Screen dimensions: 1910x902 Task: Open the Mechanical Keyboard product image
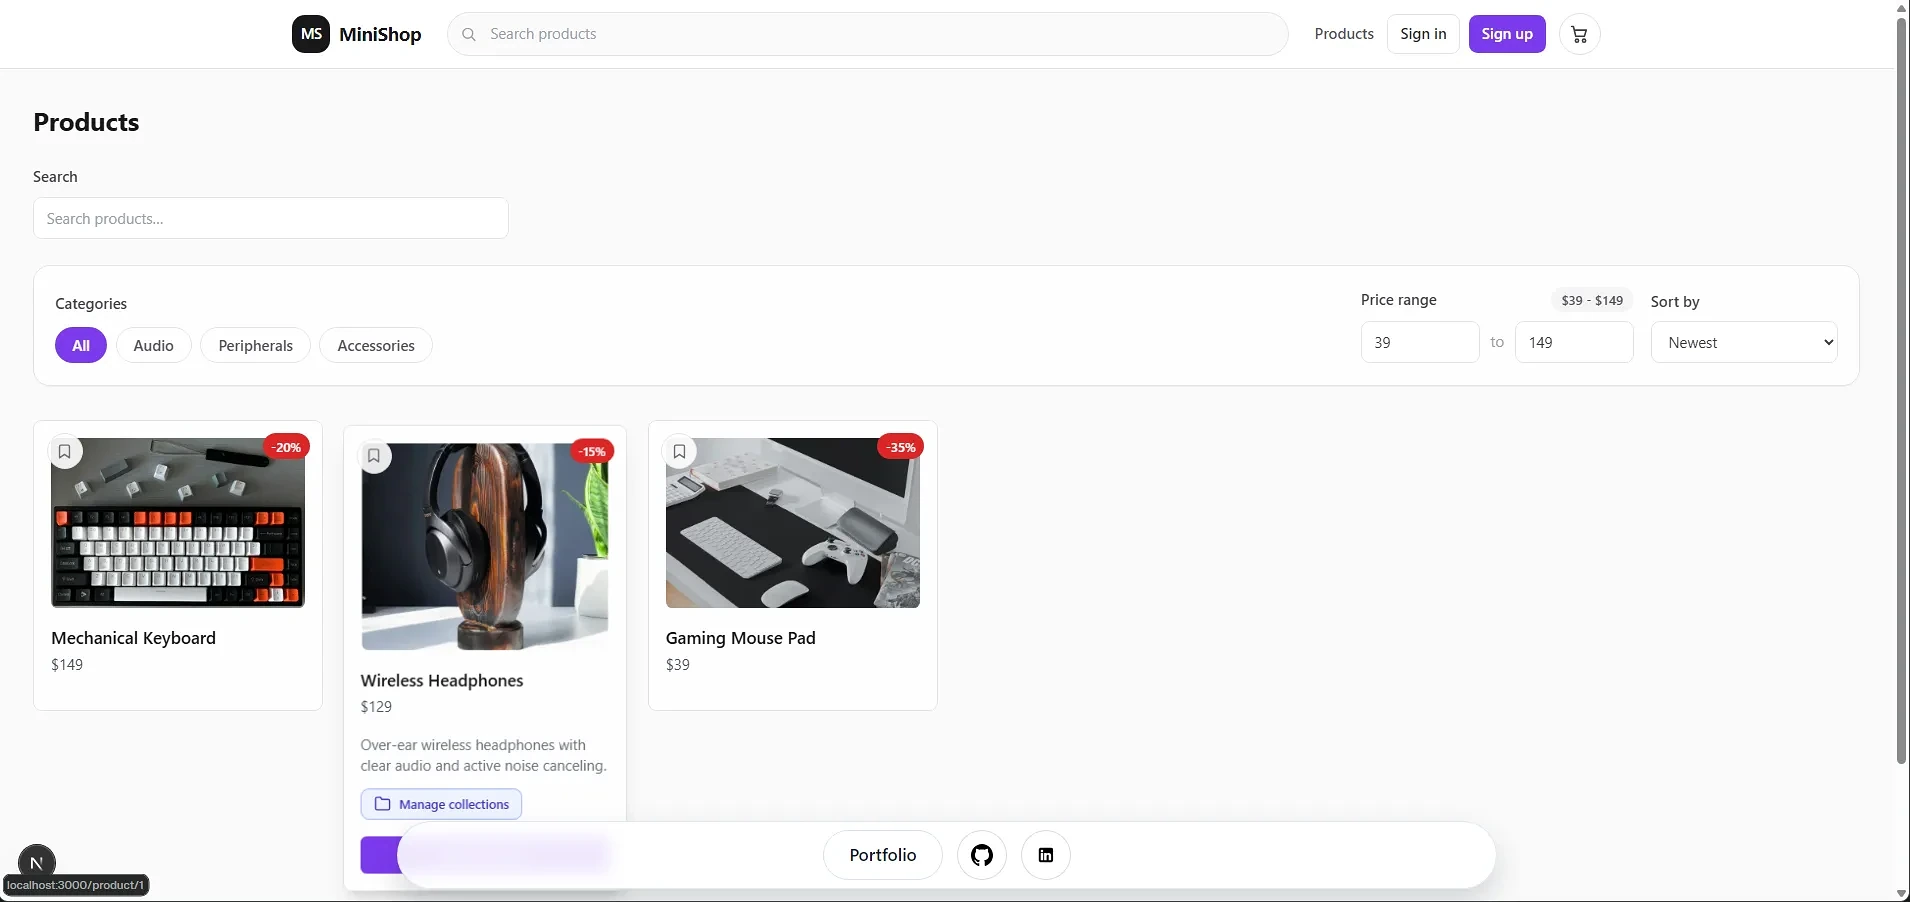tap(178, 523)
